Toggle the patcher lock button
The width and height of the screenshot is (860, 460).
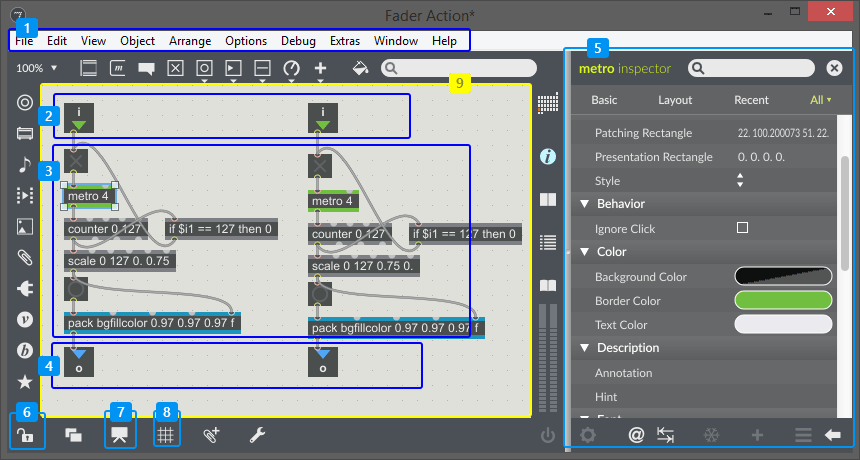[25, 435]
